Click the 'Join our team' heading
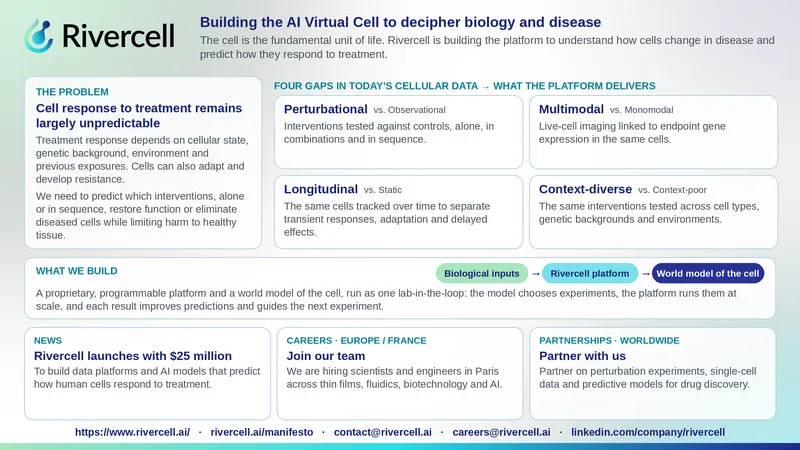This screenshot has width=800, height=450. 326,356
